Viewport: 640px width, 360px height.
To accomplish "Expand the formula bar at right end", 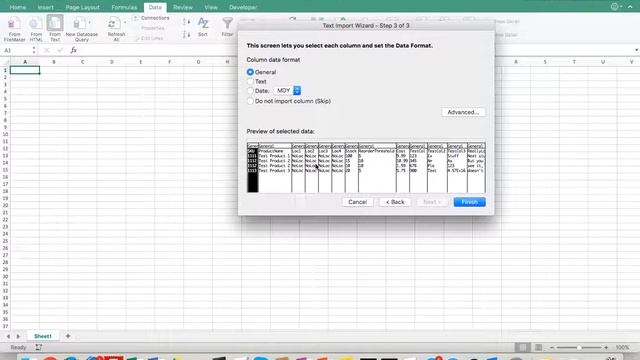I will (x=636, y=50).
